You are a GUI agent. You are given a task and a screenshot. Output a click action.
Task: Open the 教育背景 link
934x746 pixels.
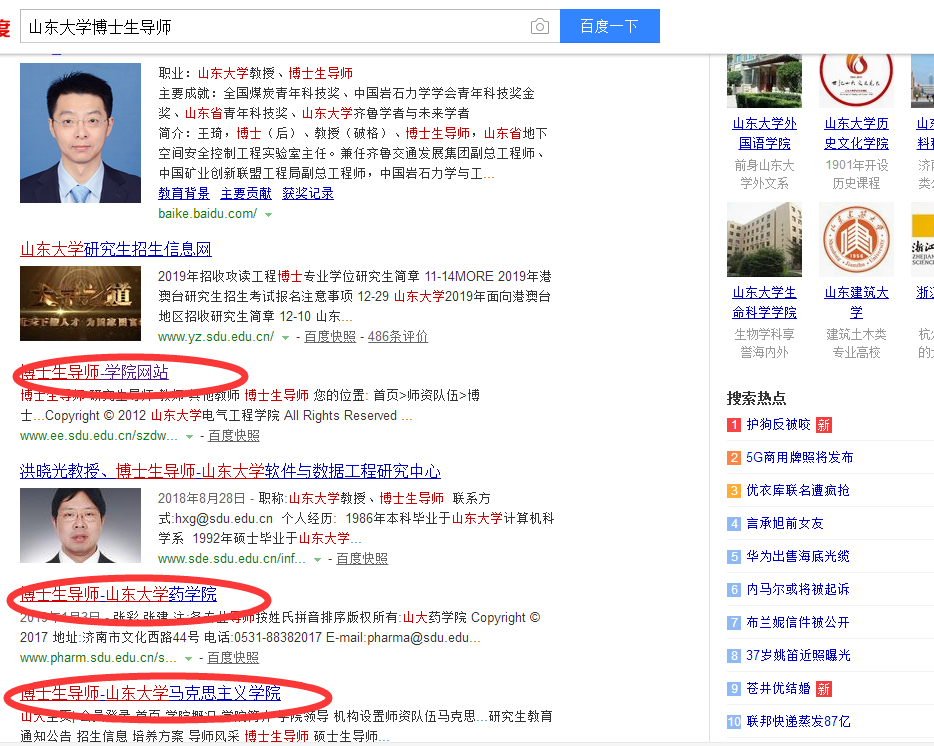184,193
